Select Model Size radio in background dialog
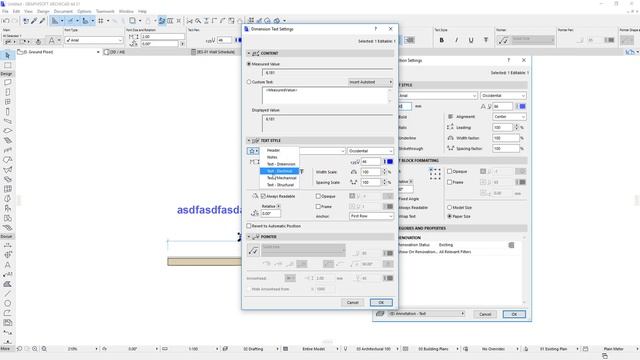The height and width of the screenshot is (360, 640). point(449,207)
